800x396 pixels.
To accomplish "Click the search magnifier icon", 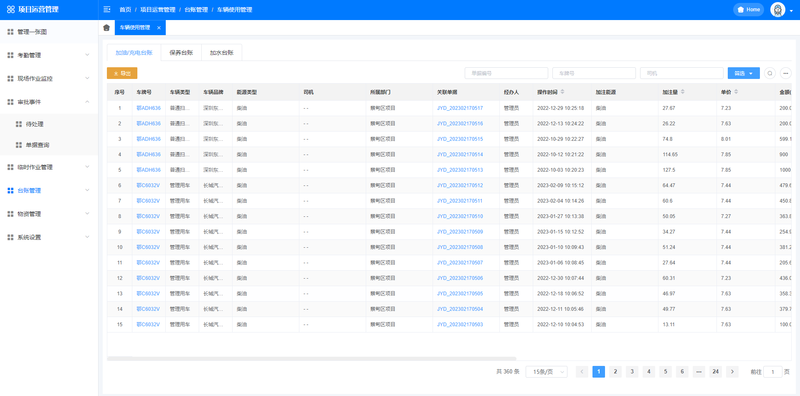I will [x=770, y=73].
